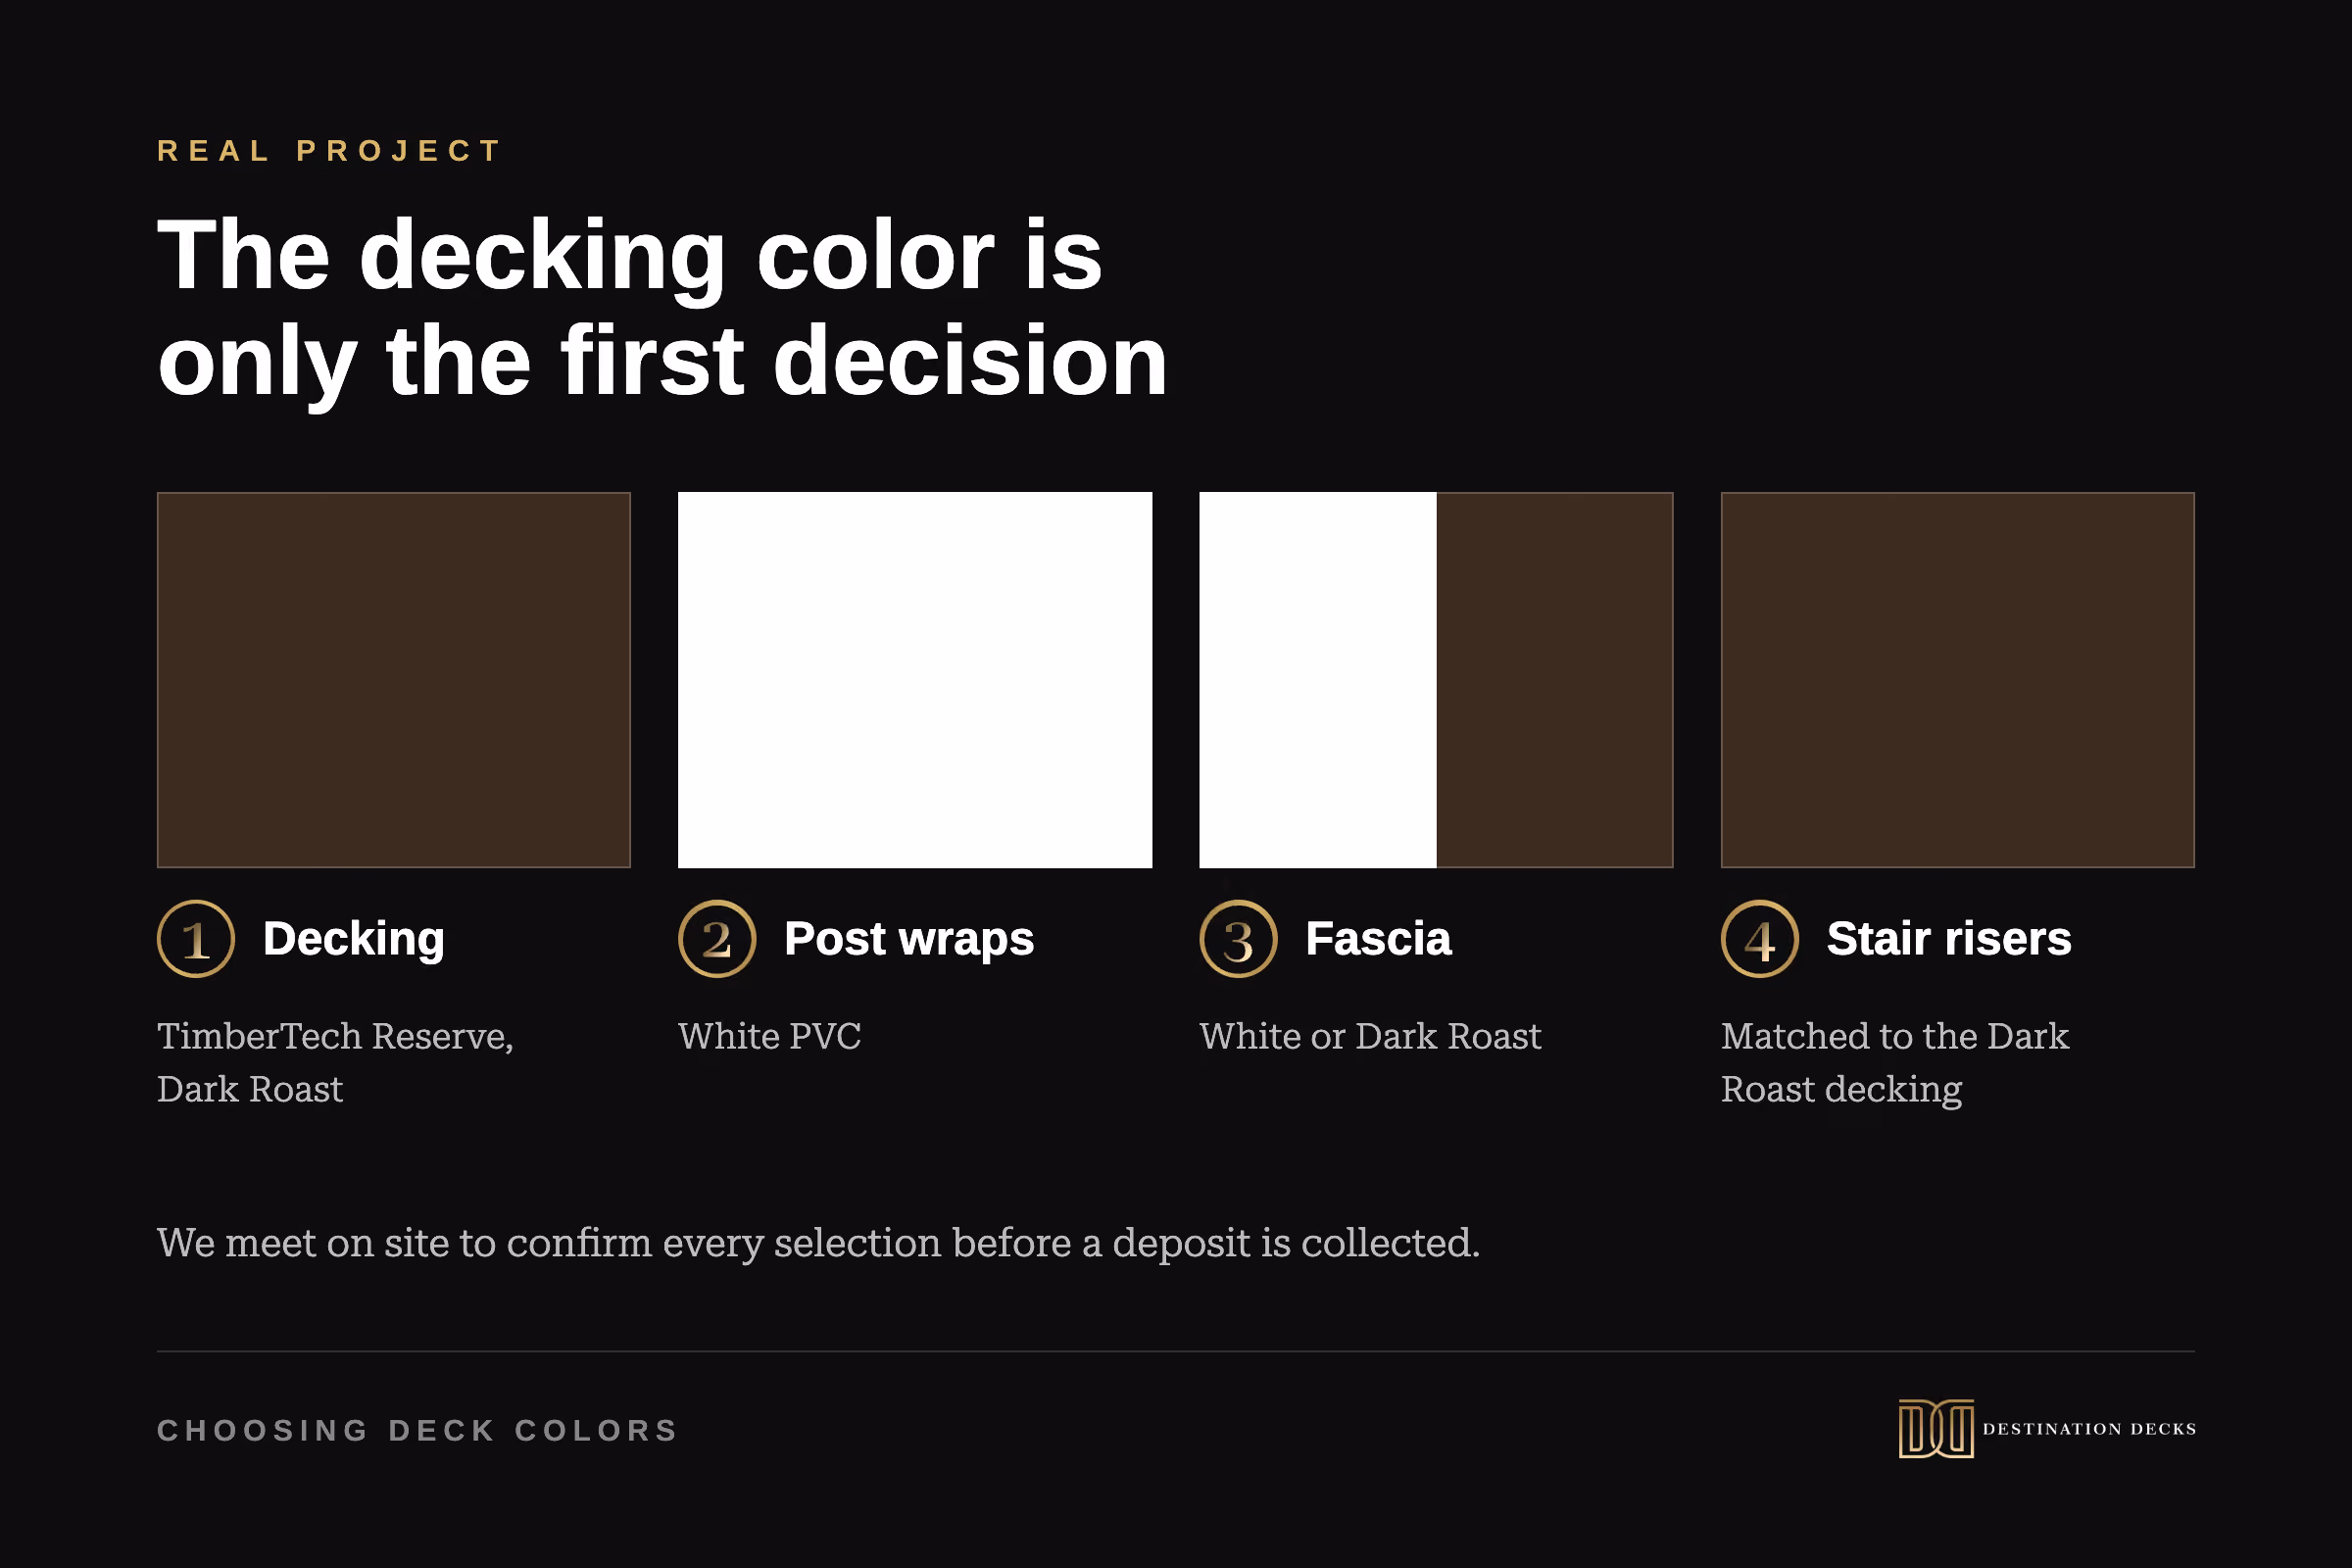The image size is (2352, 1568).
Task: Click the DESTINATION DECKS brand name text
Action: pyautogui.click(x=2089, y=1429)
